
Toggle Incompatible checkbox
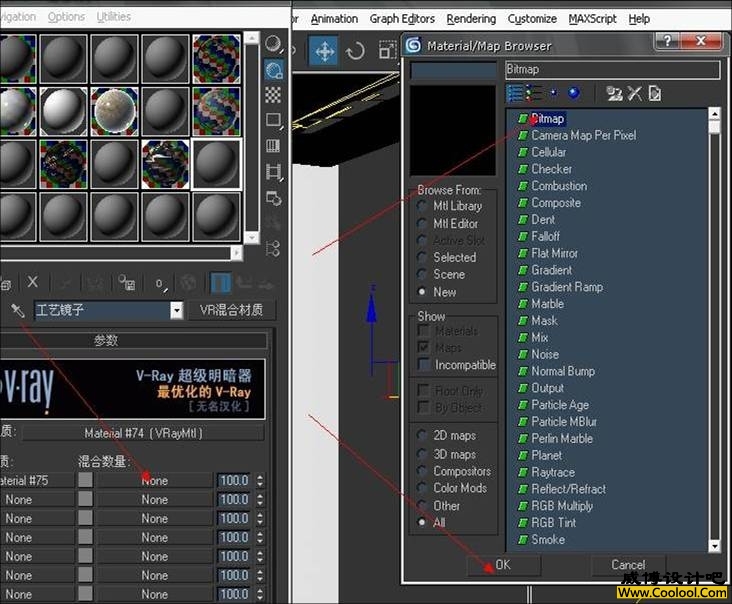424,364
